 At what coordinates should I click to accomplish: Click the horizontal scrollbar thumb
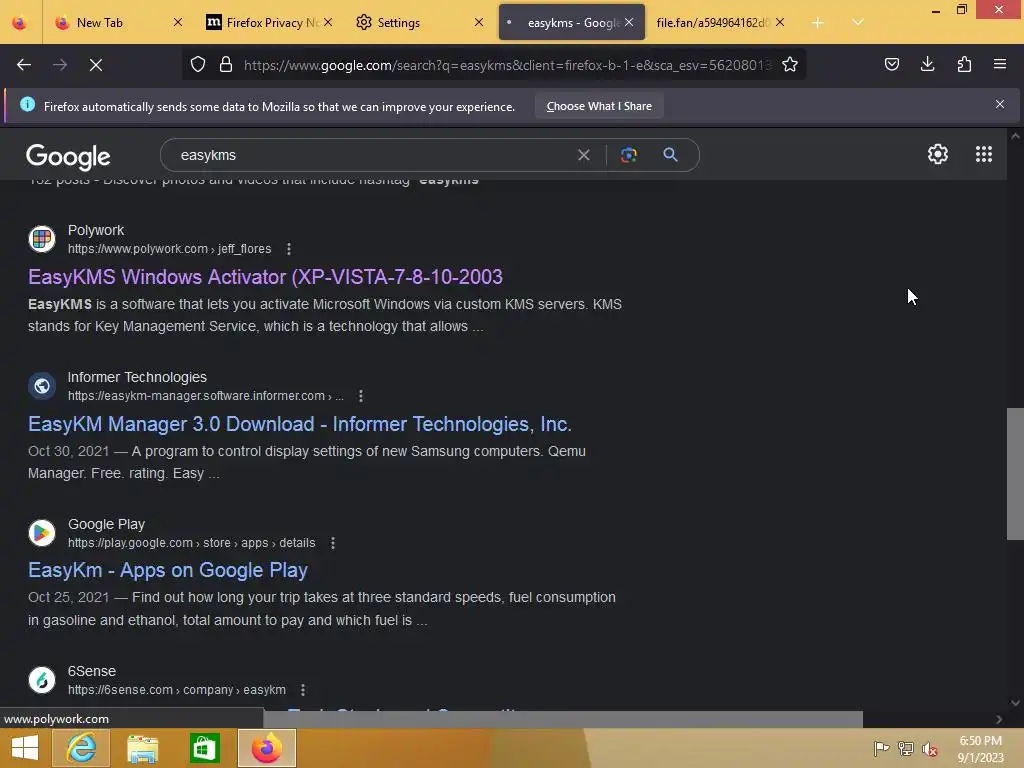[562, 719]
